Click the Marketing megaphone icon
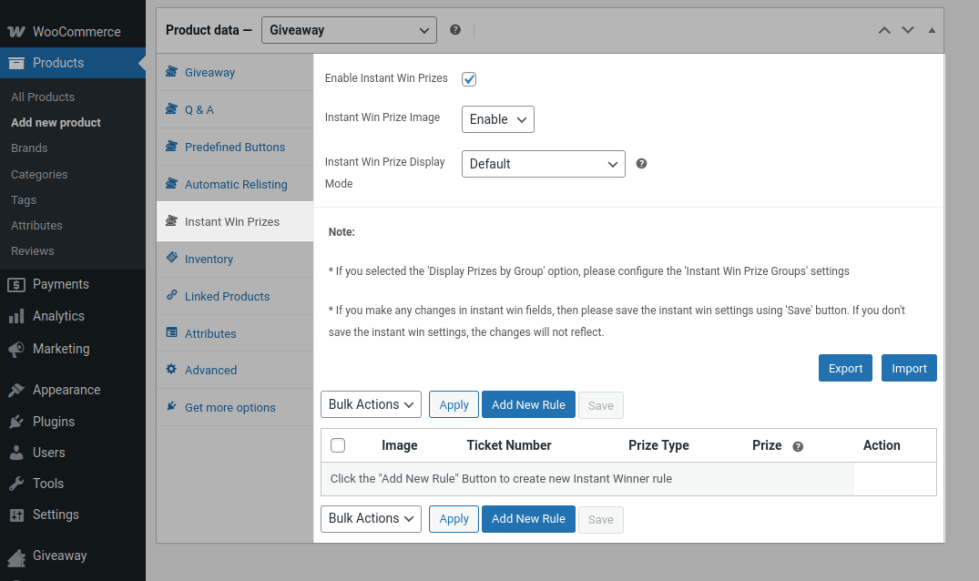The width and height of the screenshot is (979, 581). click(x=16, y=349)
